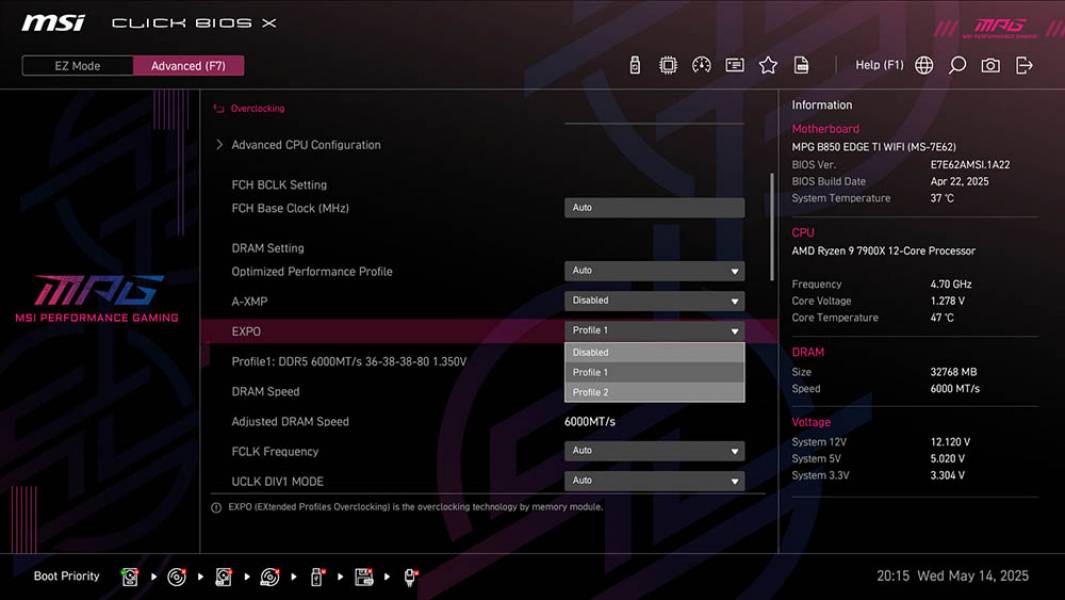Click the CPU heading in Information panel
The width and height of the screenshot is (1065, 600).
point(803,232)
